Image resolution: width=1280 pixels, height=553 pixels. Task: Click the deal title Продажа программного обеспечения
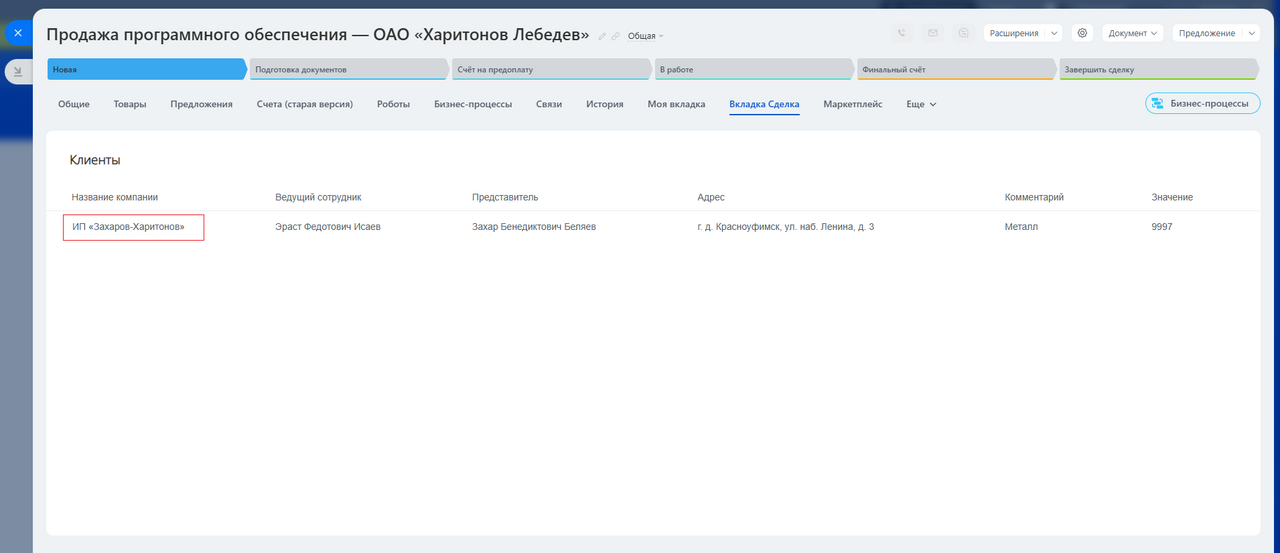318,35
